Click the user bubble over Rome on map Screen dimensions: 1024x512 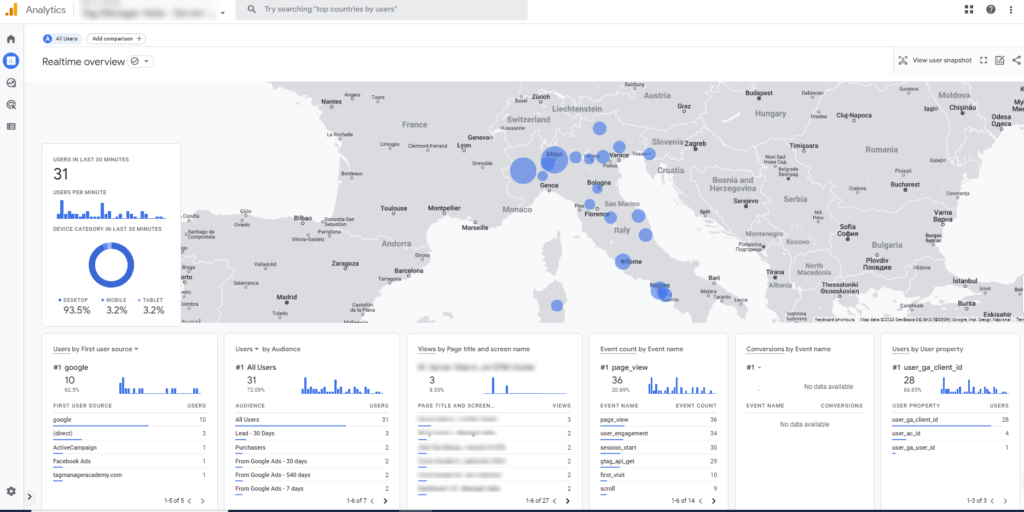point(623,261)
